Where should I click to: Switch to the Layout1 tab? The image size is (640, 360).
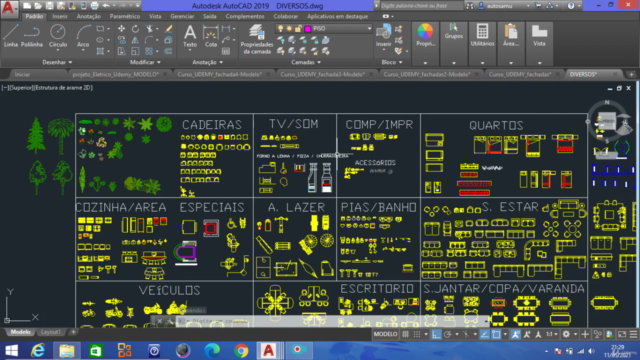pyautogui.click(x=51, y=332)
